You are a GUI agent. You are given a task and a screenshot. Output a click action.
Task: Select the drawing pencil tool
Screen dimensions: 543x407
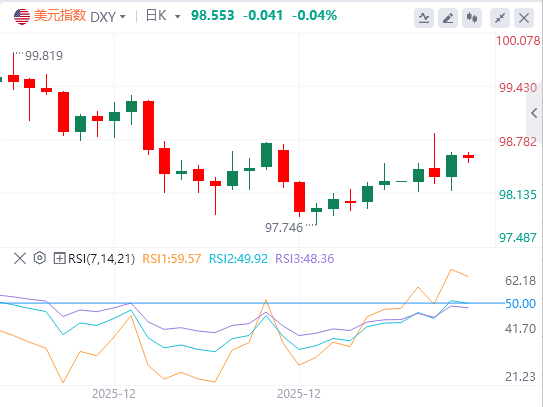click(x=448, y=18)
